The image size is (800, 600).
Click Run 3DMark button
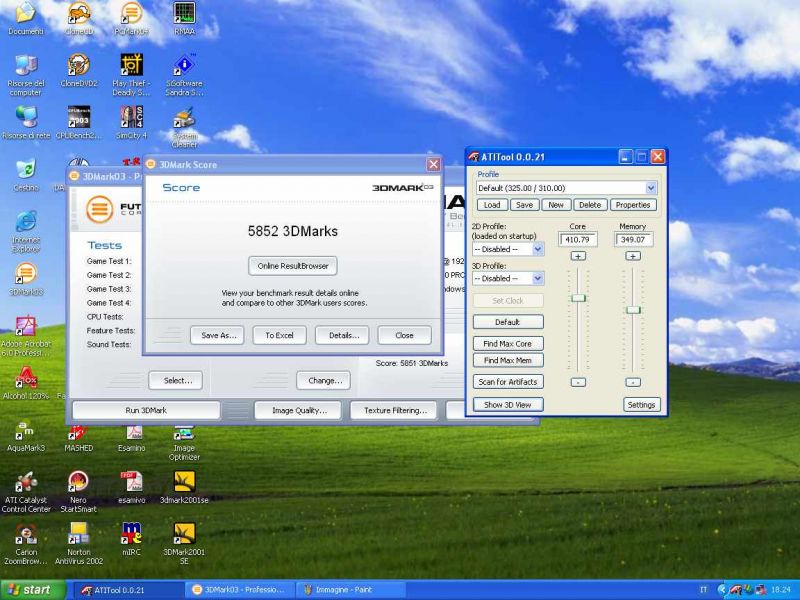(x=146, y=410)
